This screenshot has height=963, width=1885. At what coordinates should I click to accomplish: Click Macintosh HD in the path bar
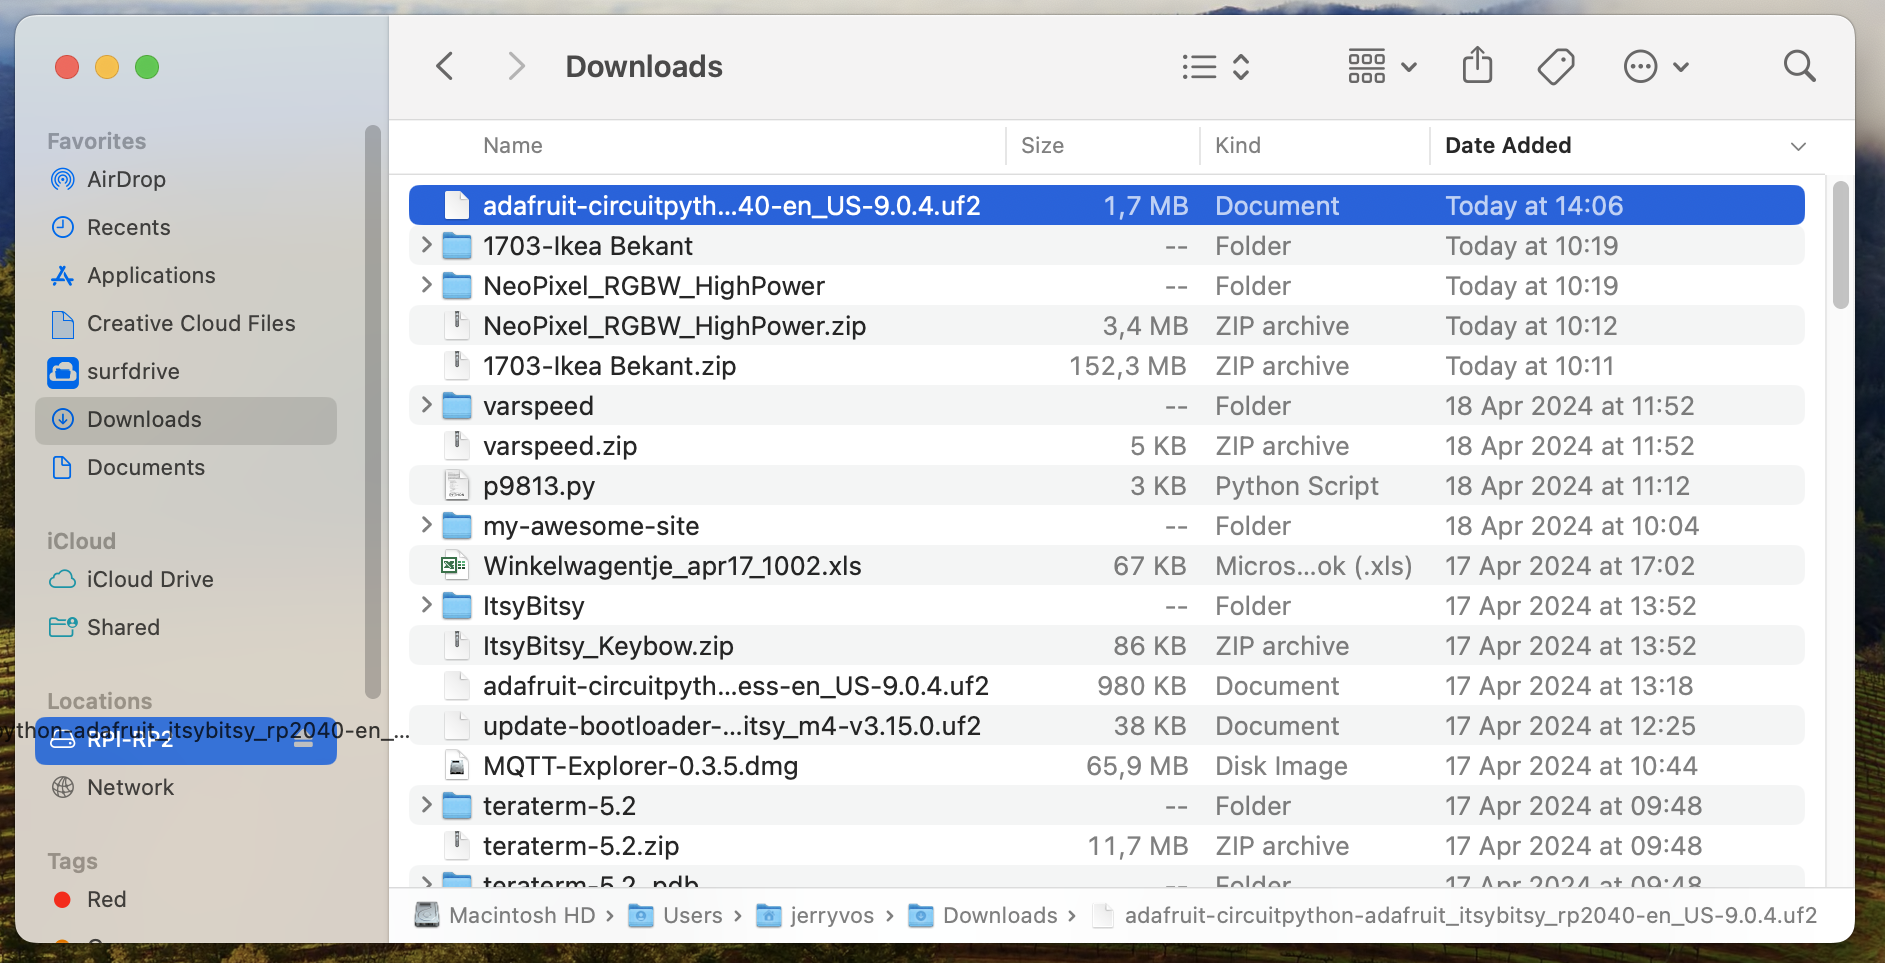point(521,915)
